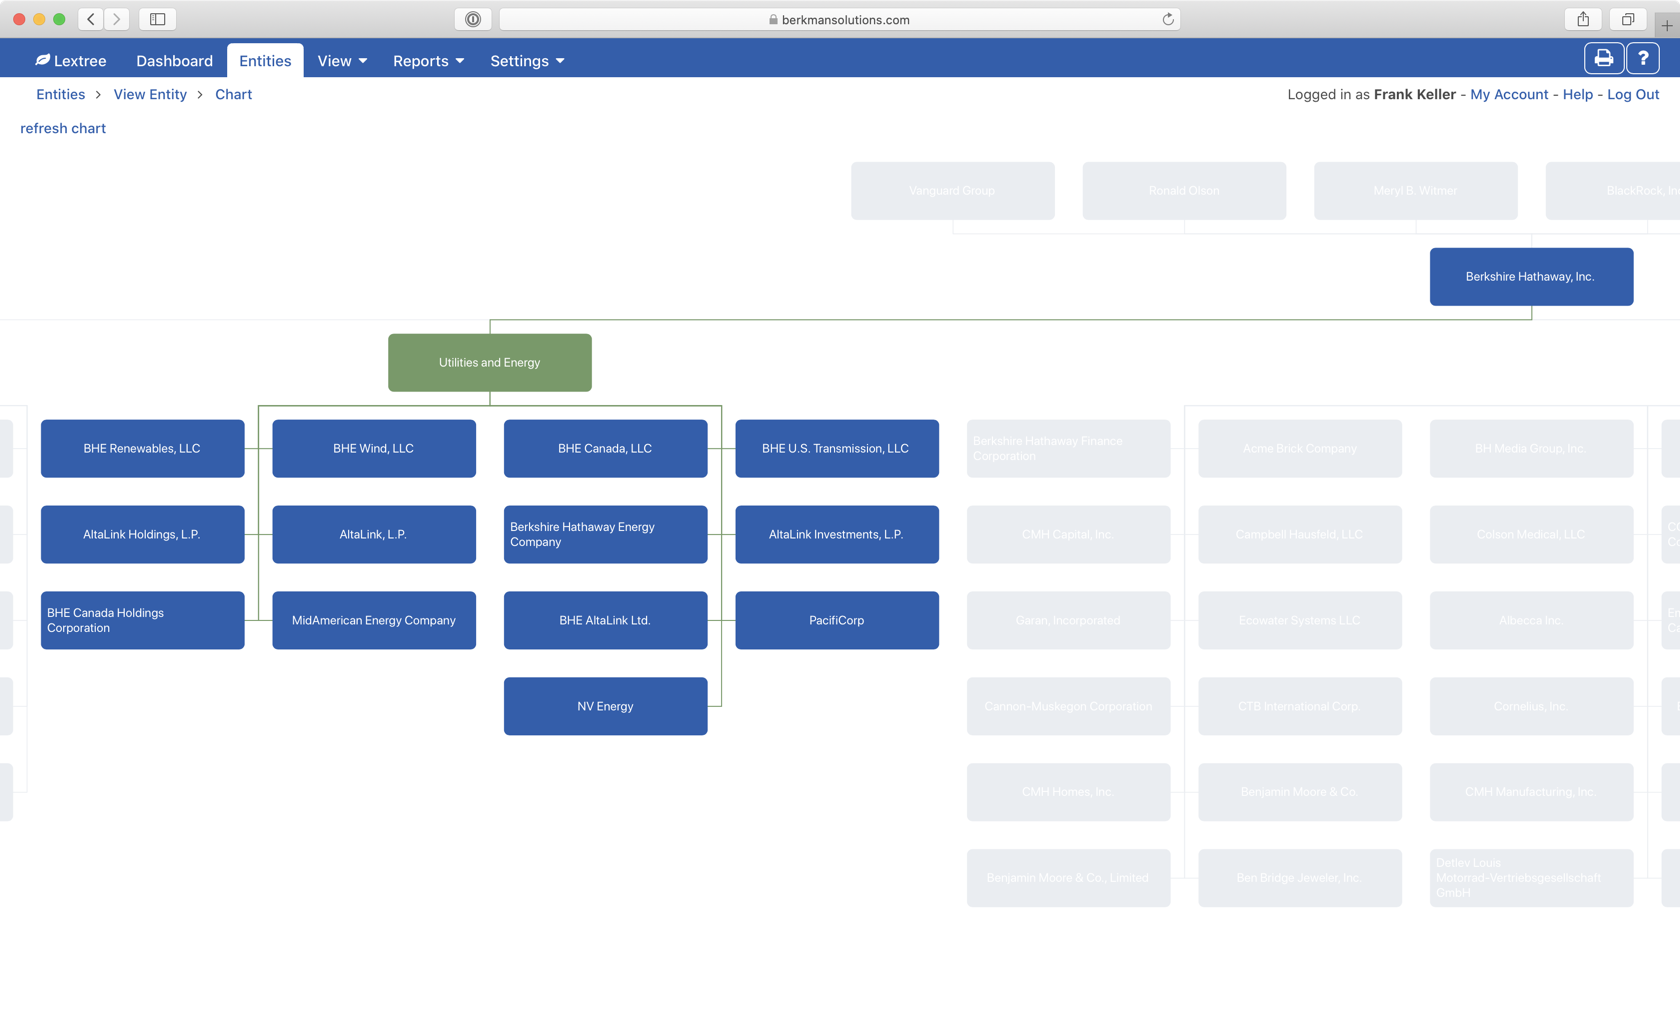Click the Log Out link

tap(1632, 94)
